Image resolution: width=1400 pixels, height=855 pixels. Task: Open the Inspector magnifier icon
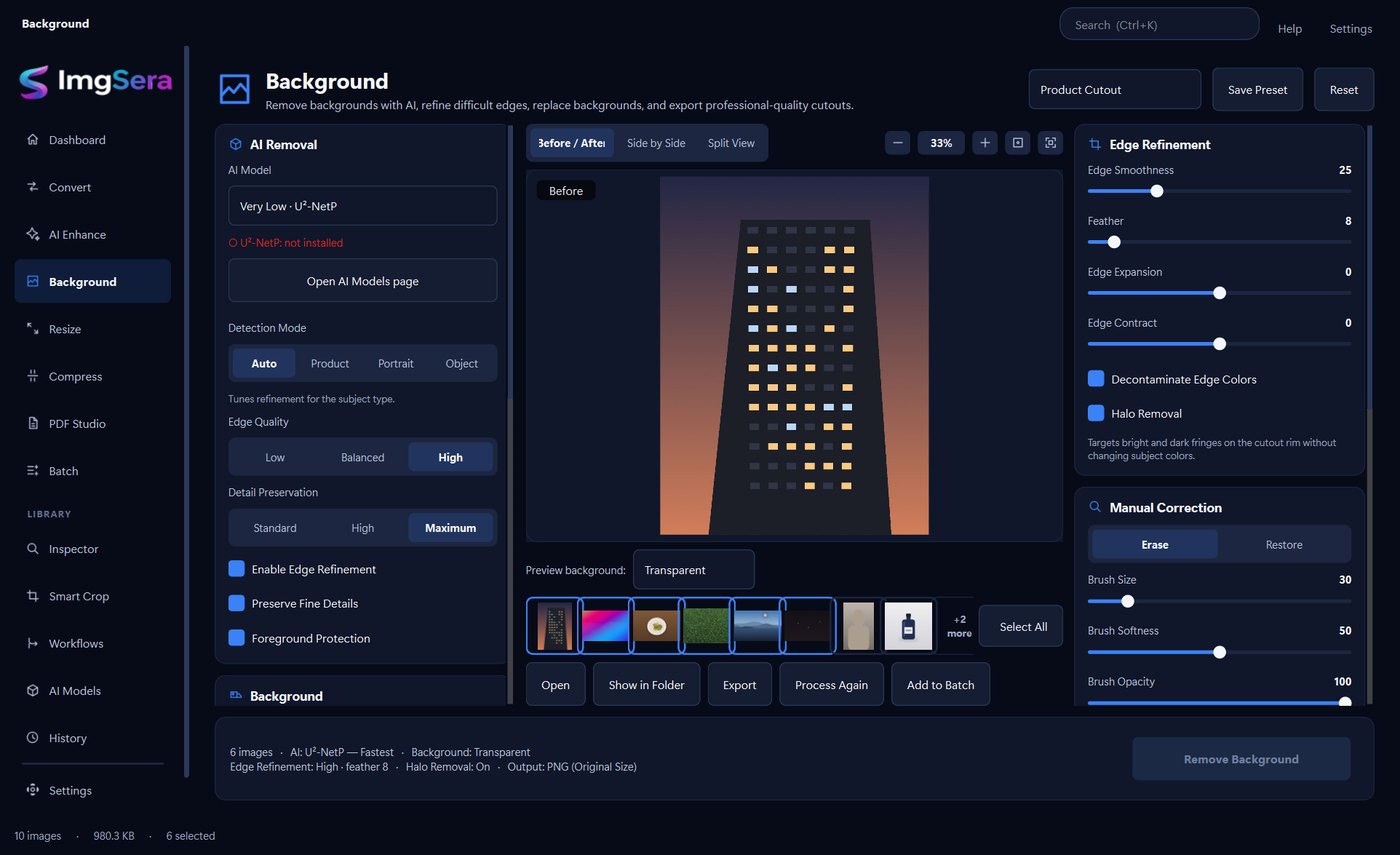(x=33, y=549)
